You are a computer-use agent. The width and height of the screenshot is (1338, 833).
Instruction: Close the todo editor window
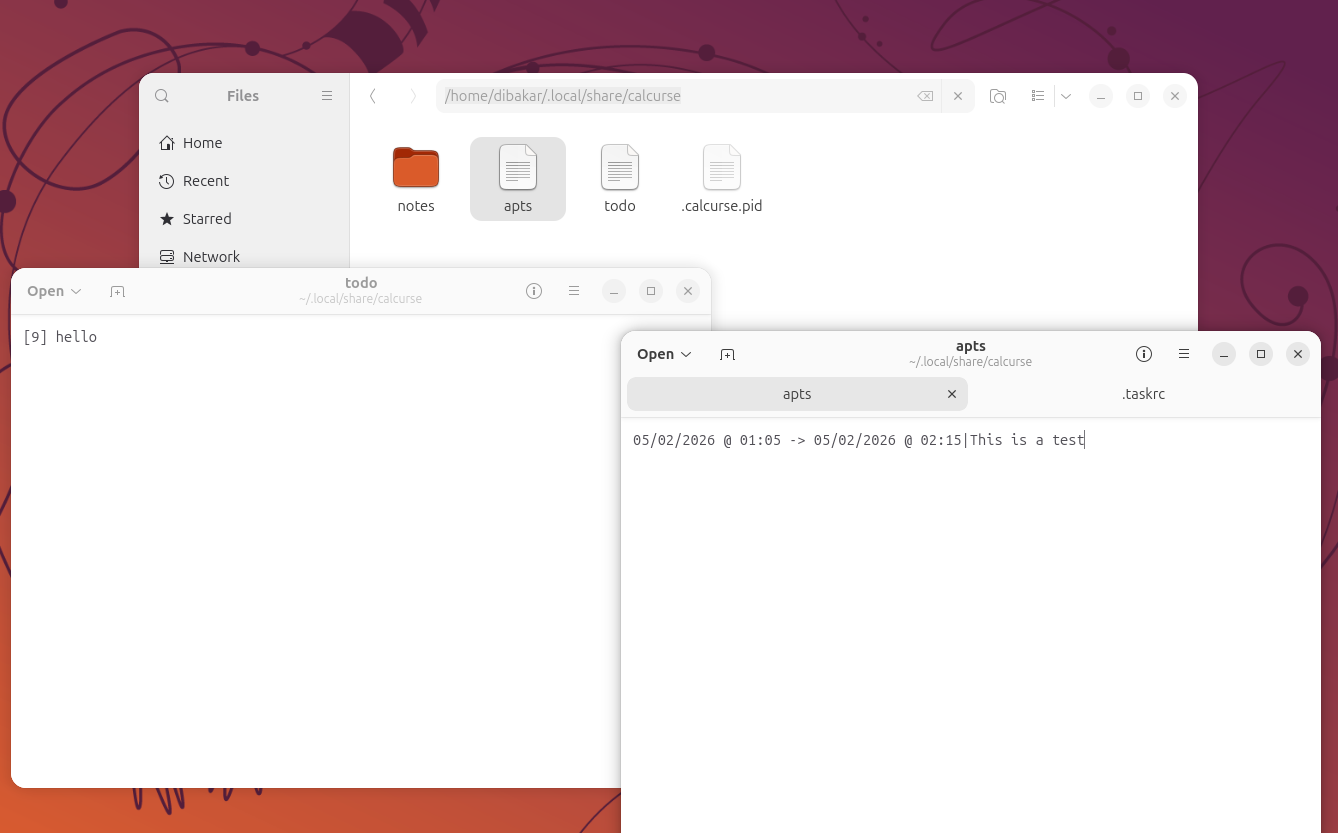pos(687,291)
